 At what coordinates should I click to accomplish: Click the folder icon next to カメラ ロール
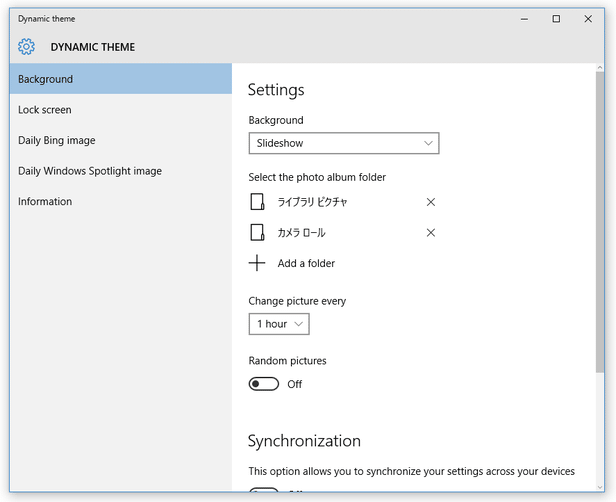click(257, 233)
